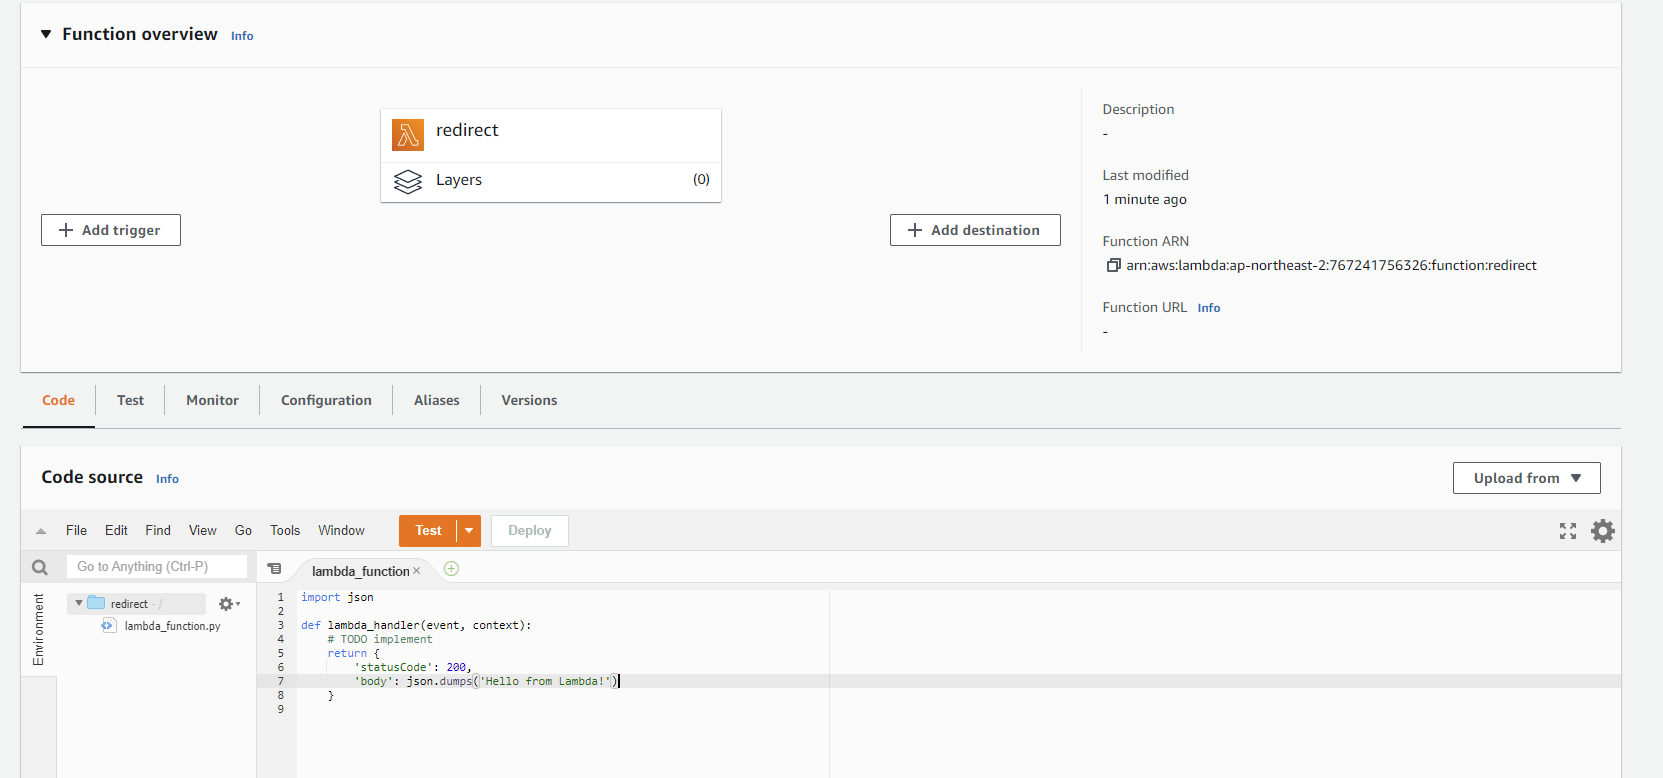1663x778 pixels.
Task: Open Function overview Info link
Action: (242, 36)
